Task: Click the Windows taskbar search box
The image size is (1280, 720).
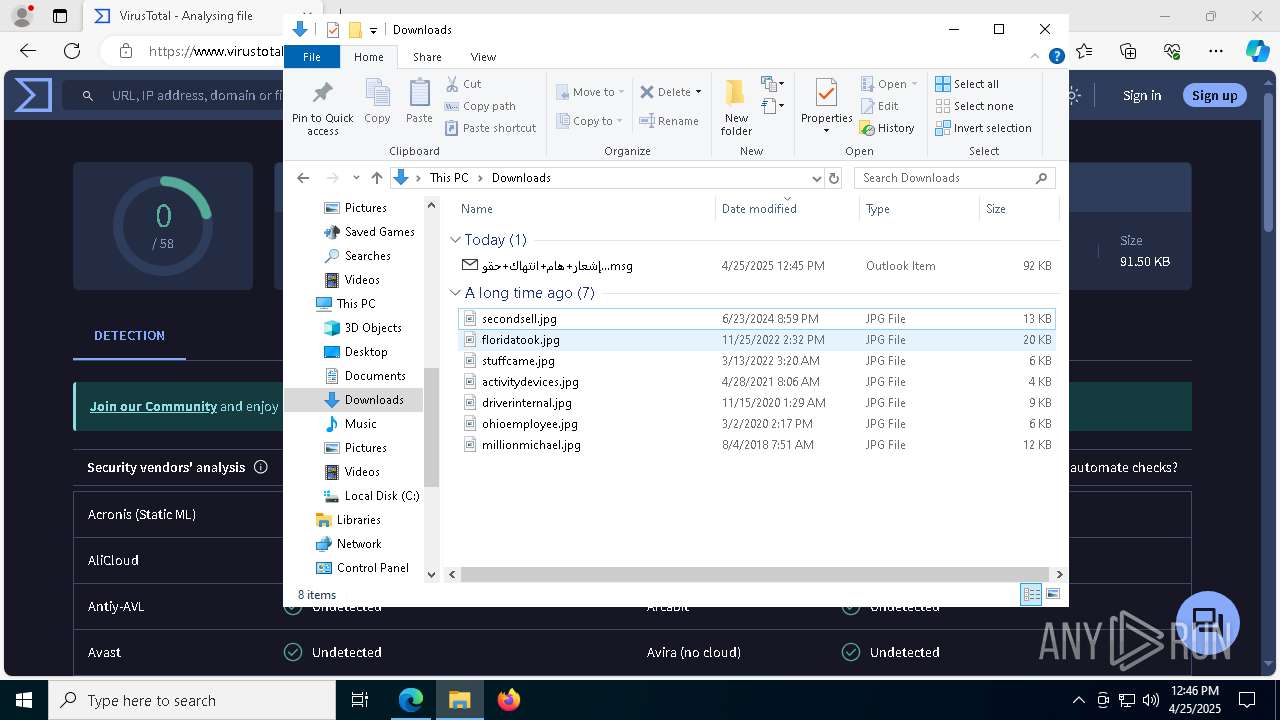Action: coord(192,700)
